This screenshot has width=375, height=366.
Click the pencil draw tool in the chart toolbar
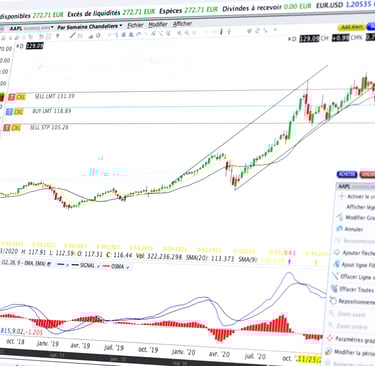(x=72, y=36)
